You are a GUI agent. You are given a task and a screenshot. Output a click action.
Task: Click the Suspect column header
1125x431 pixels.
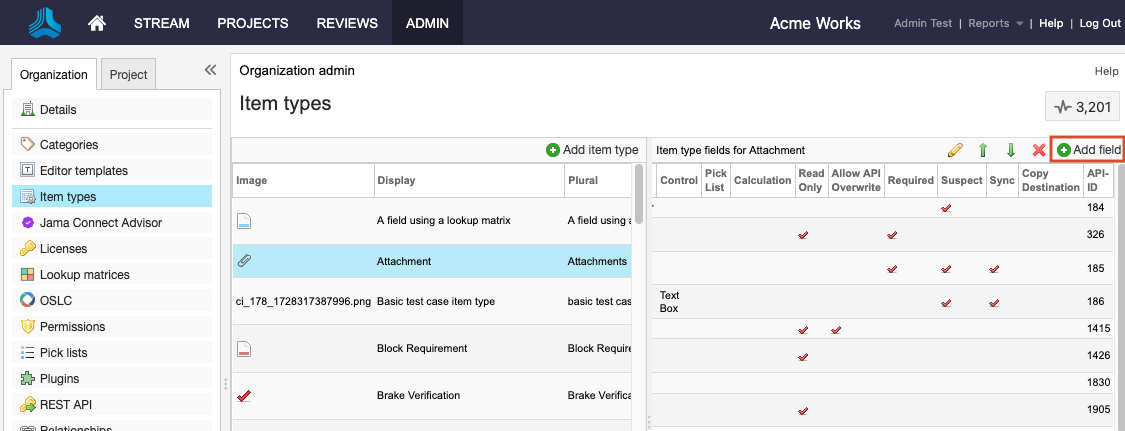point(962,181)
